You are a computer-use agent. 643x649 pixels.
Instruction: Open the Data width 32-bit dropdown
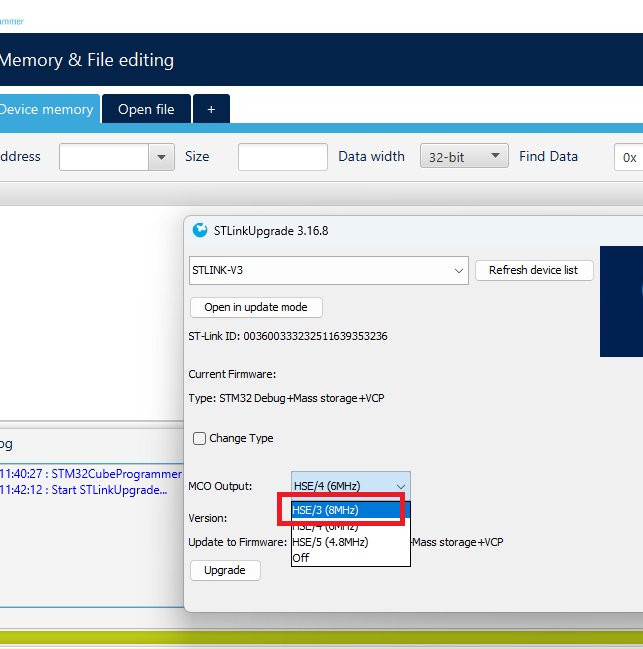click(x=464, y=156)
